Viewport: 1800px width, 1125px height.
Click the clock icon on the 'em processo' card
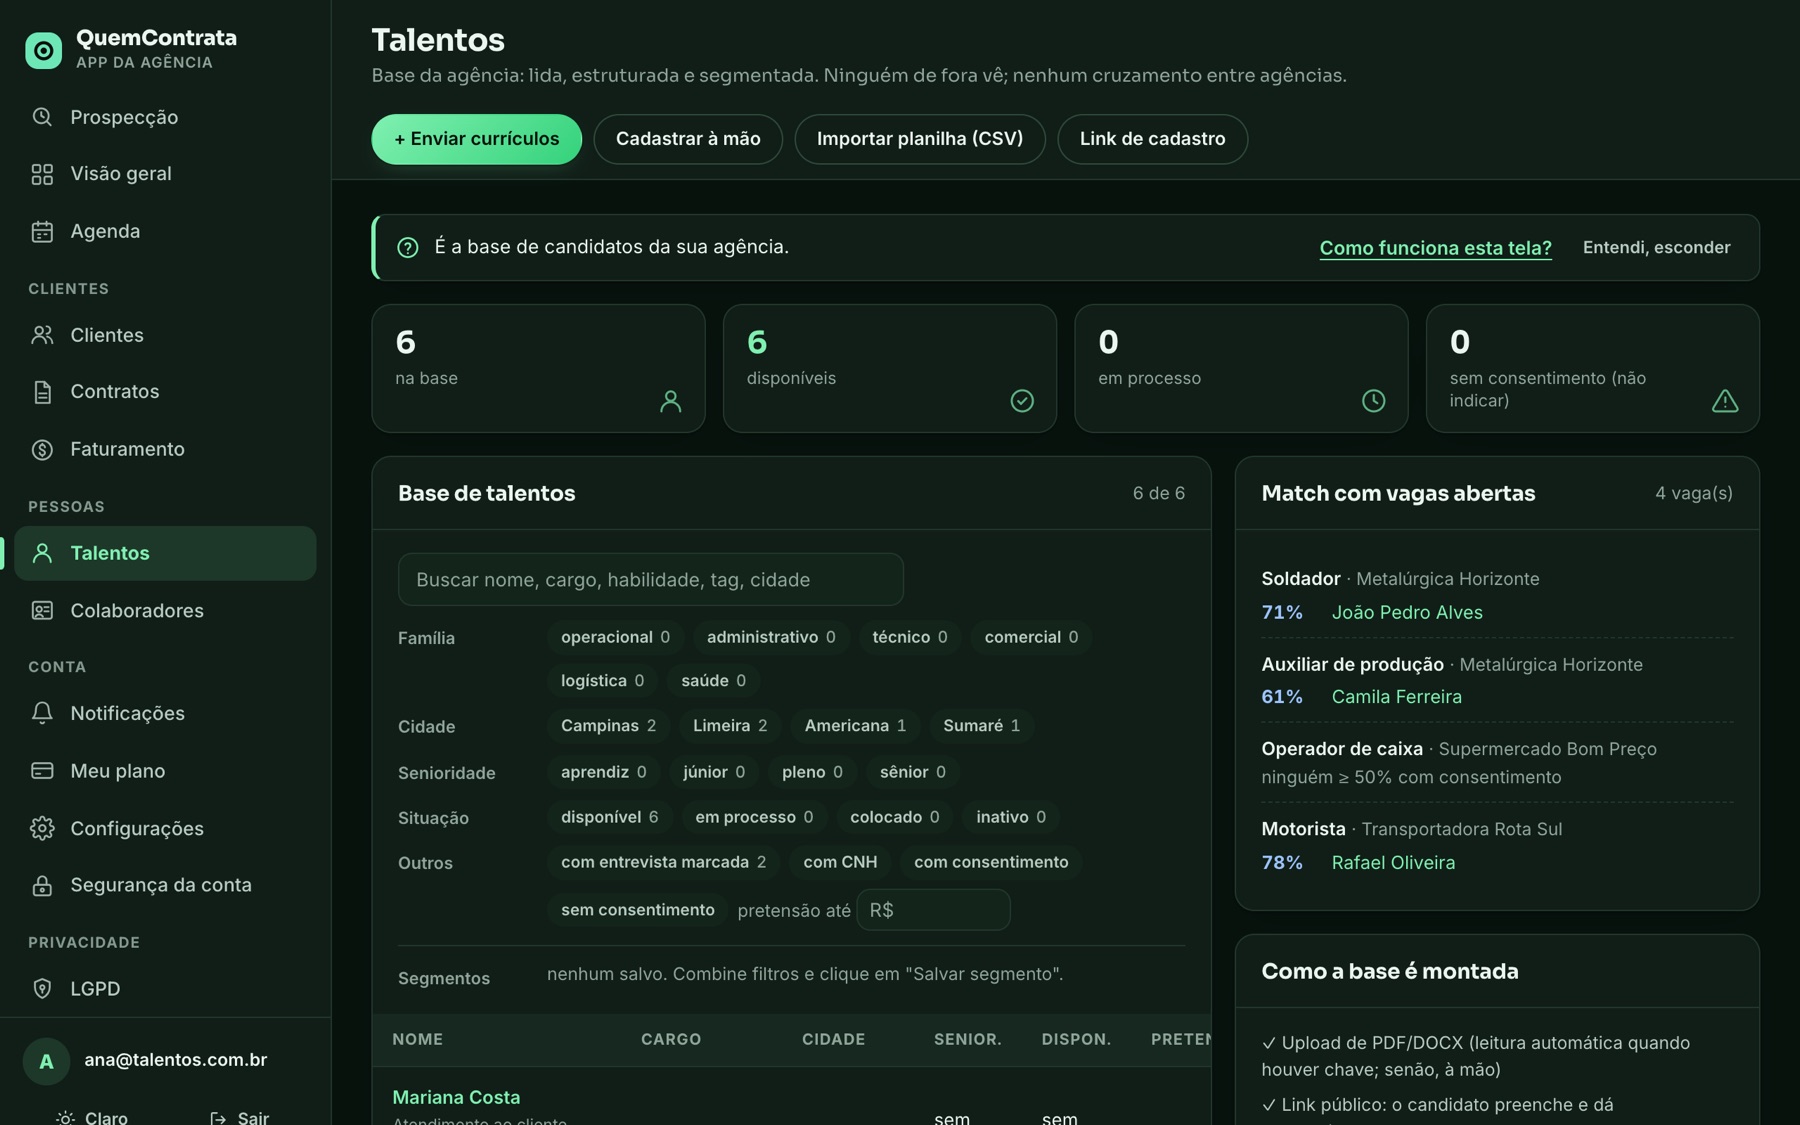(x=1374, y=401)
